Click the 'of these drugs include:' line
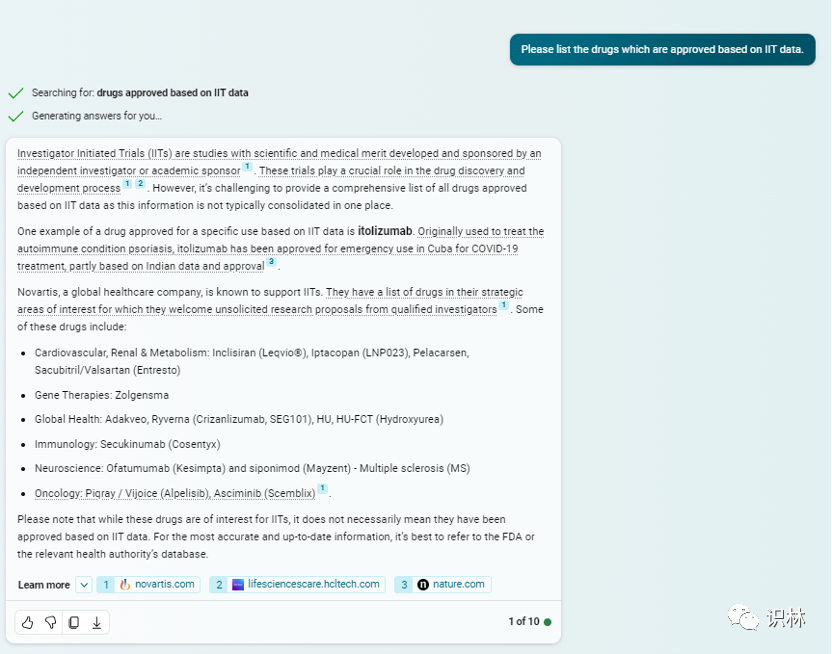Screen dimensions: 832x654 click(72, 327)
